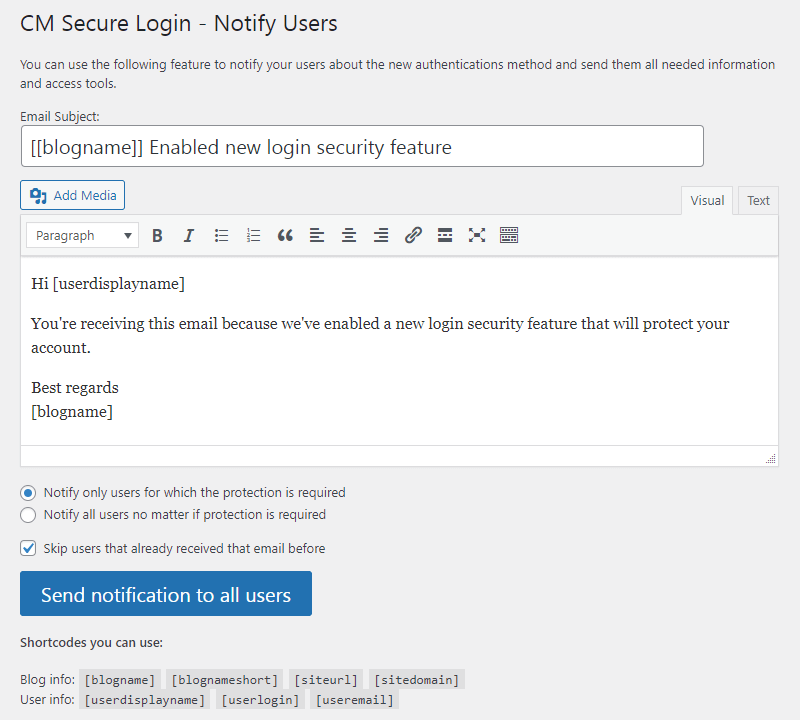Align text to the left

click(x=317, y=236)
